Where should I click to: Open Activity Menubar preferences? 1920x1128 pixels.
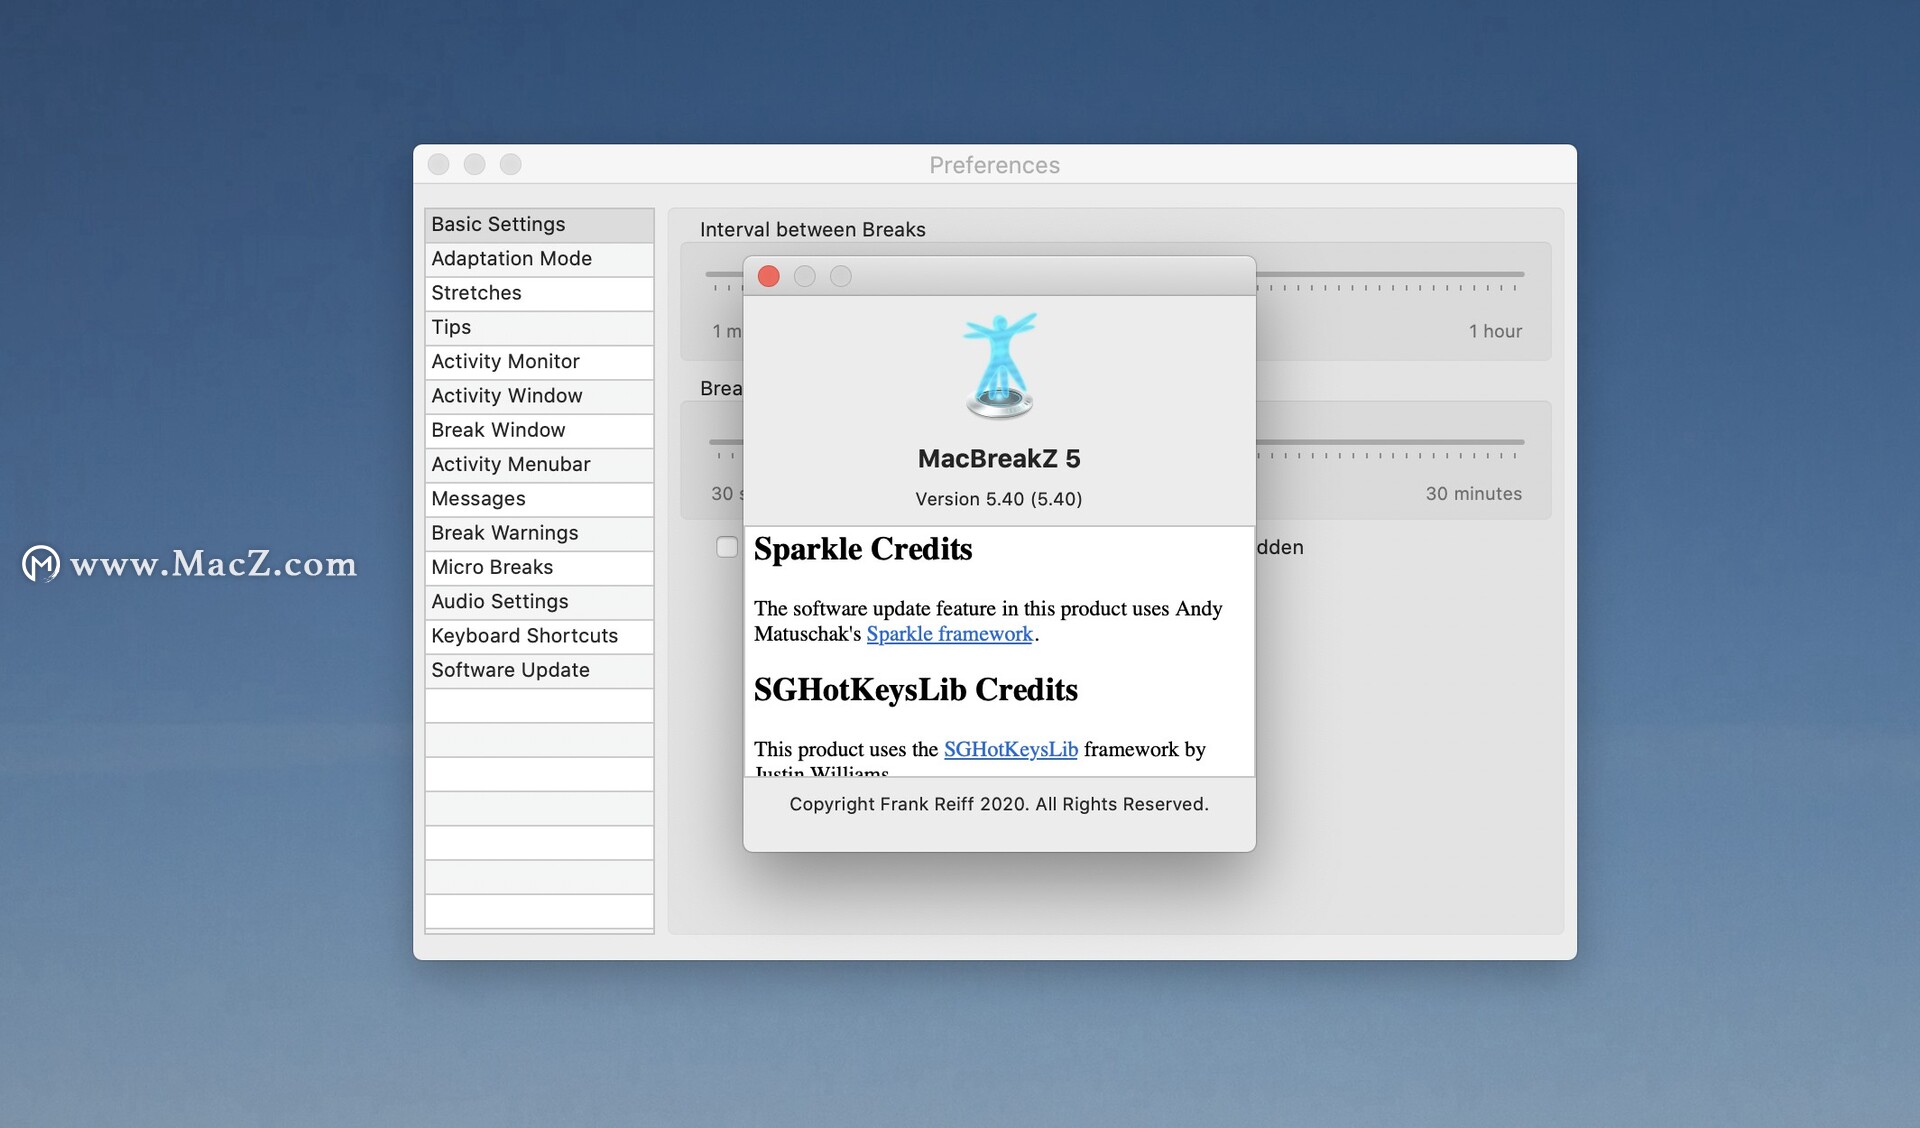point(539,465)
